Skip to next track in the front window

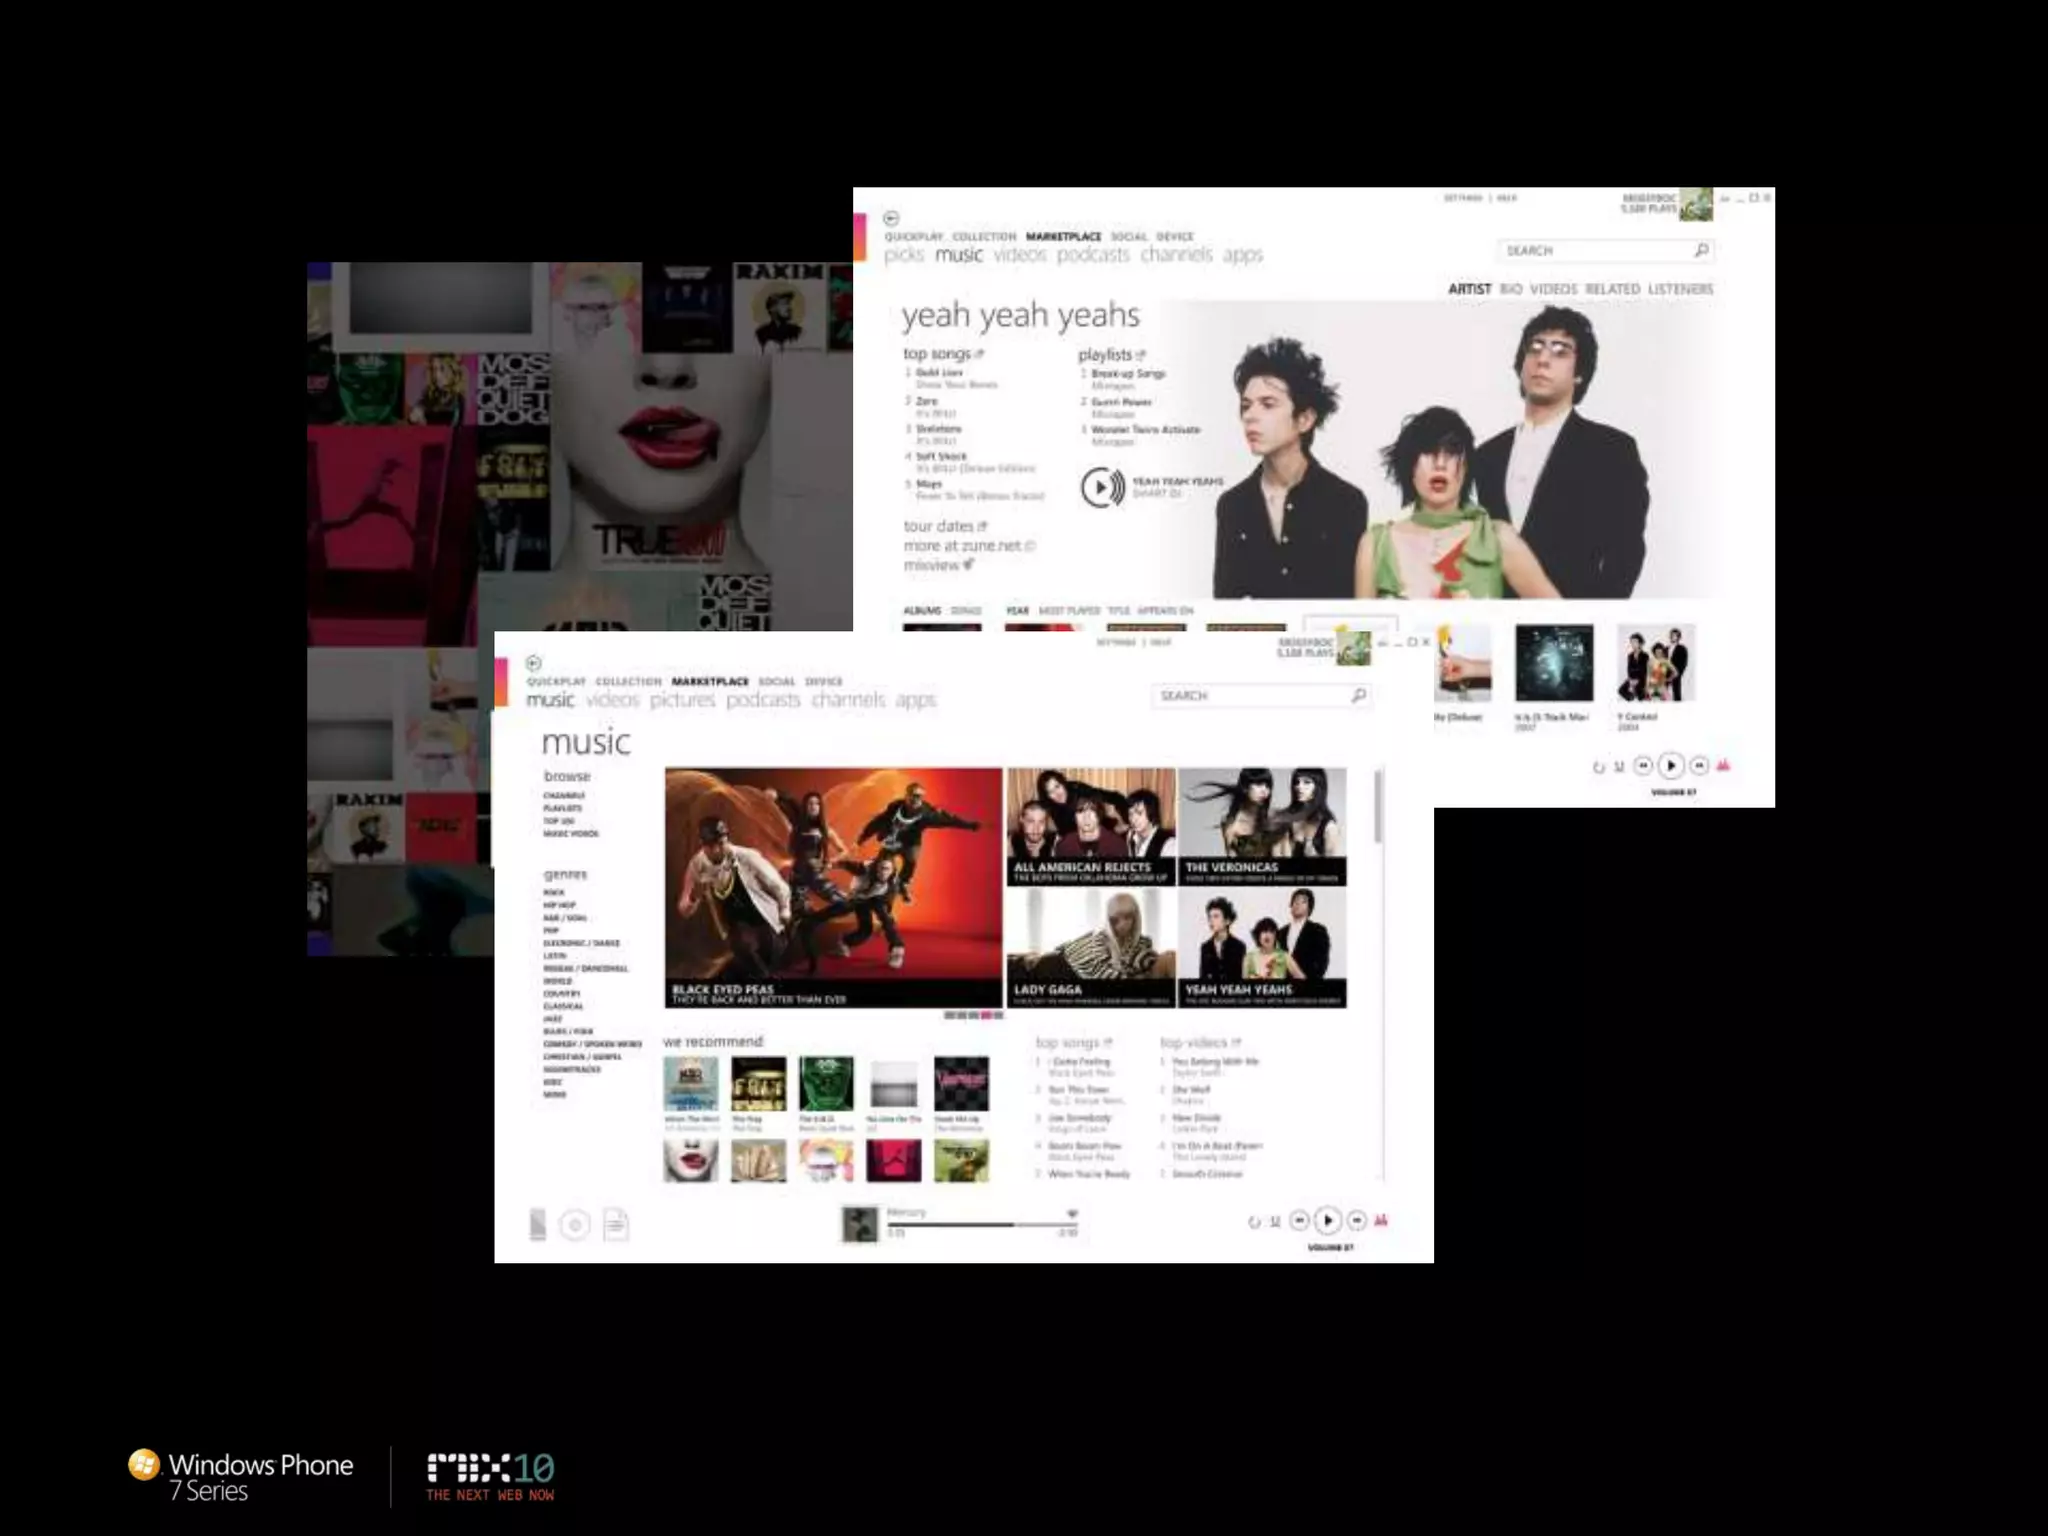point(1357,1220)
